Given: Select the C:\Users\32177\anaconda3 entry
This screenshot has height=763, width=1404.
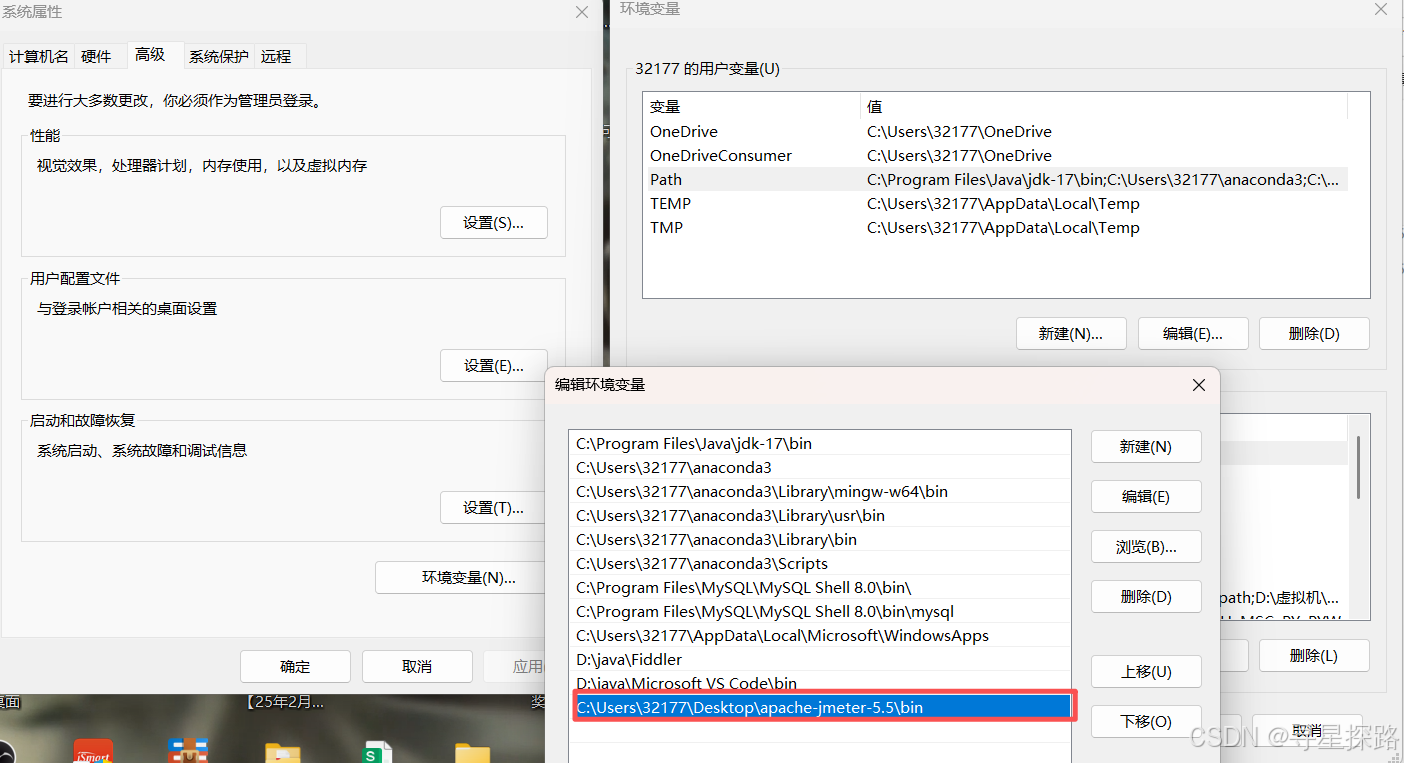Looking at the screenshot, I should point(820,468).
